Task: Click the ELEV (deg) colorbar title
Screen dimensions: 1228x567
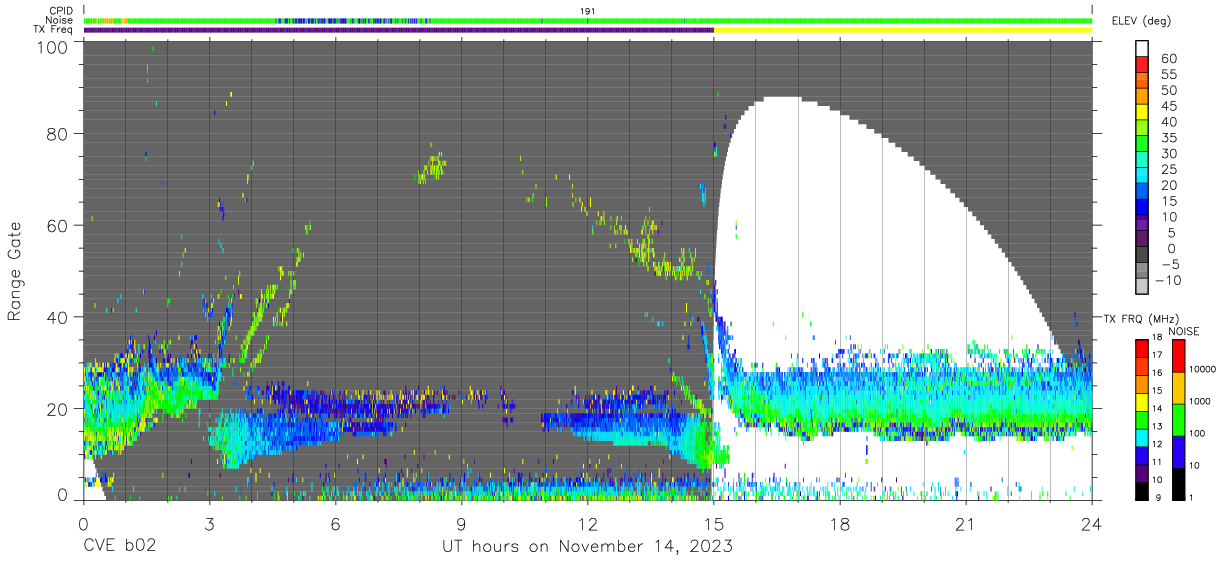Action: click(x=1141, y=21)
